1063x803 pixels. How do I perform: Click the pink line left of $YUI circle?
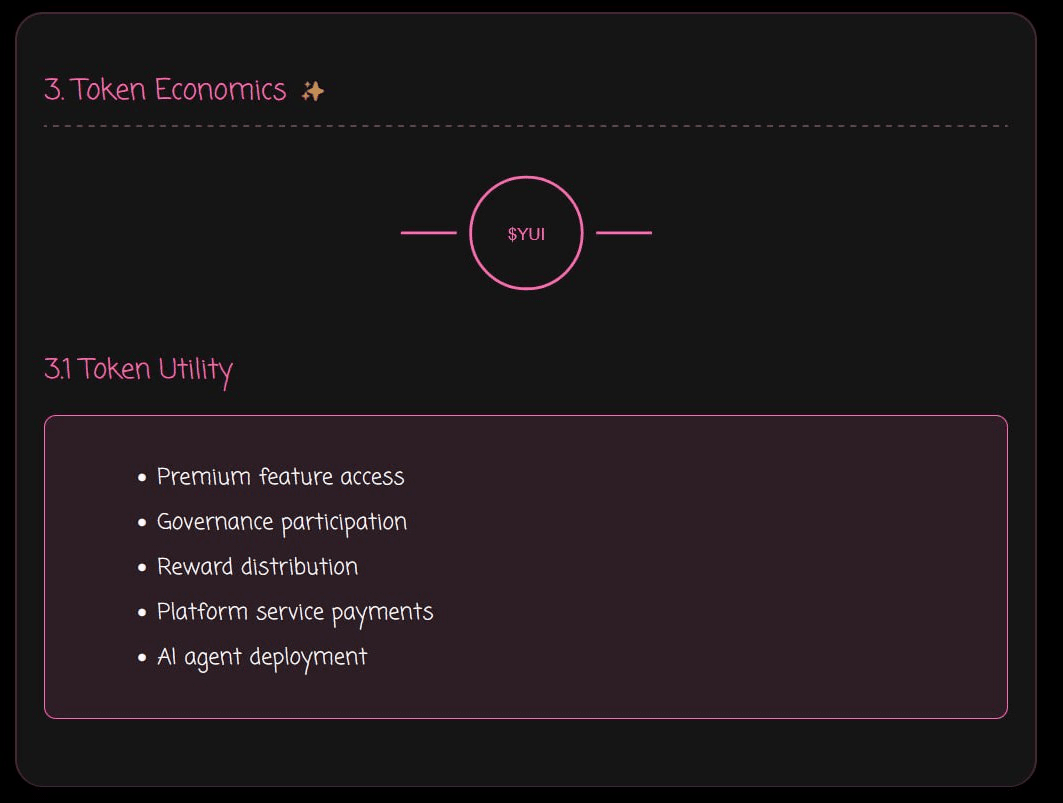428,233
